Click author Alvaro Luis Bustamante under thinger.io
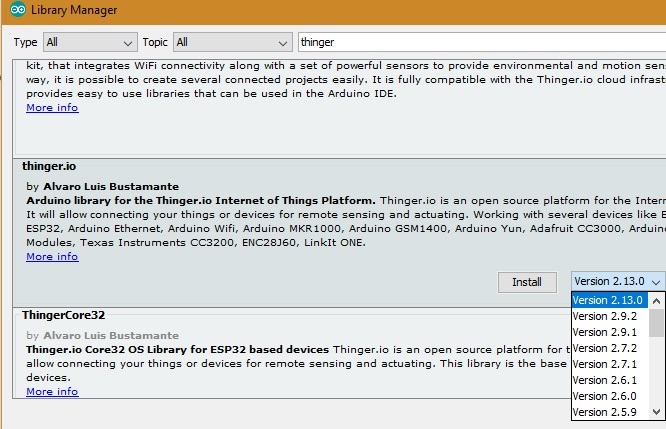666x429 pixels. click(111, 186)
